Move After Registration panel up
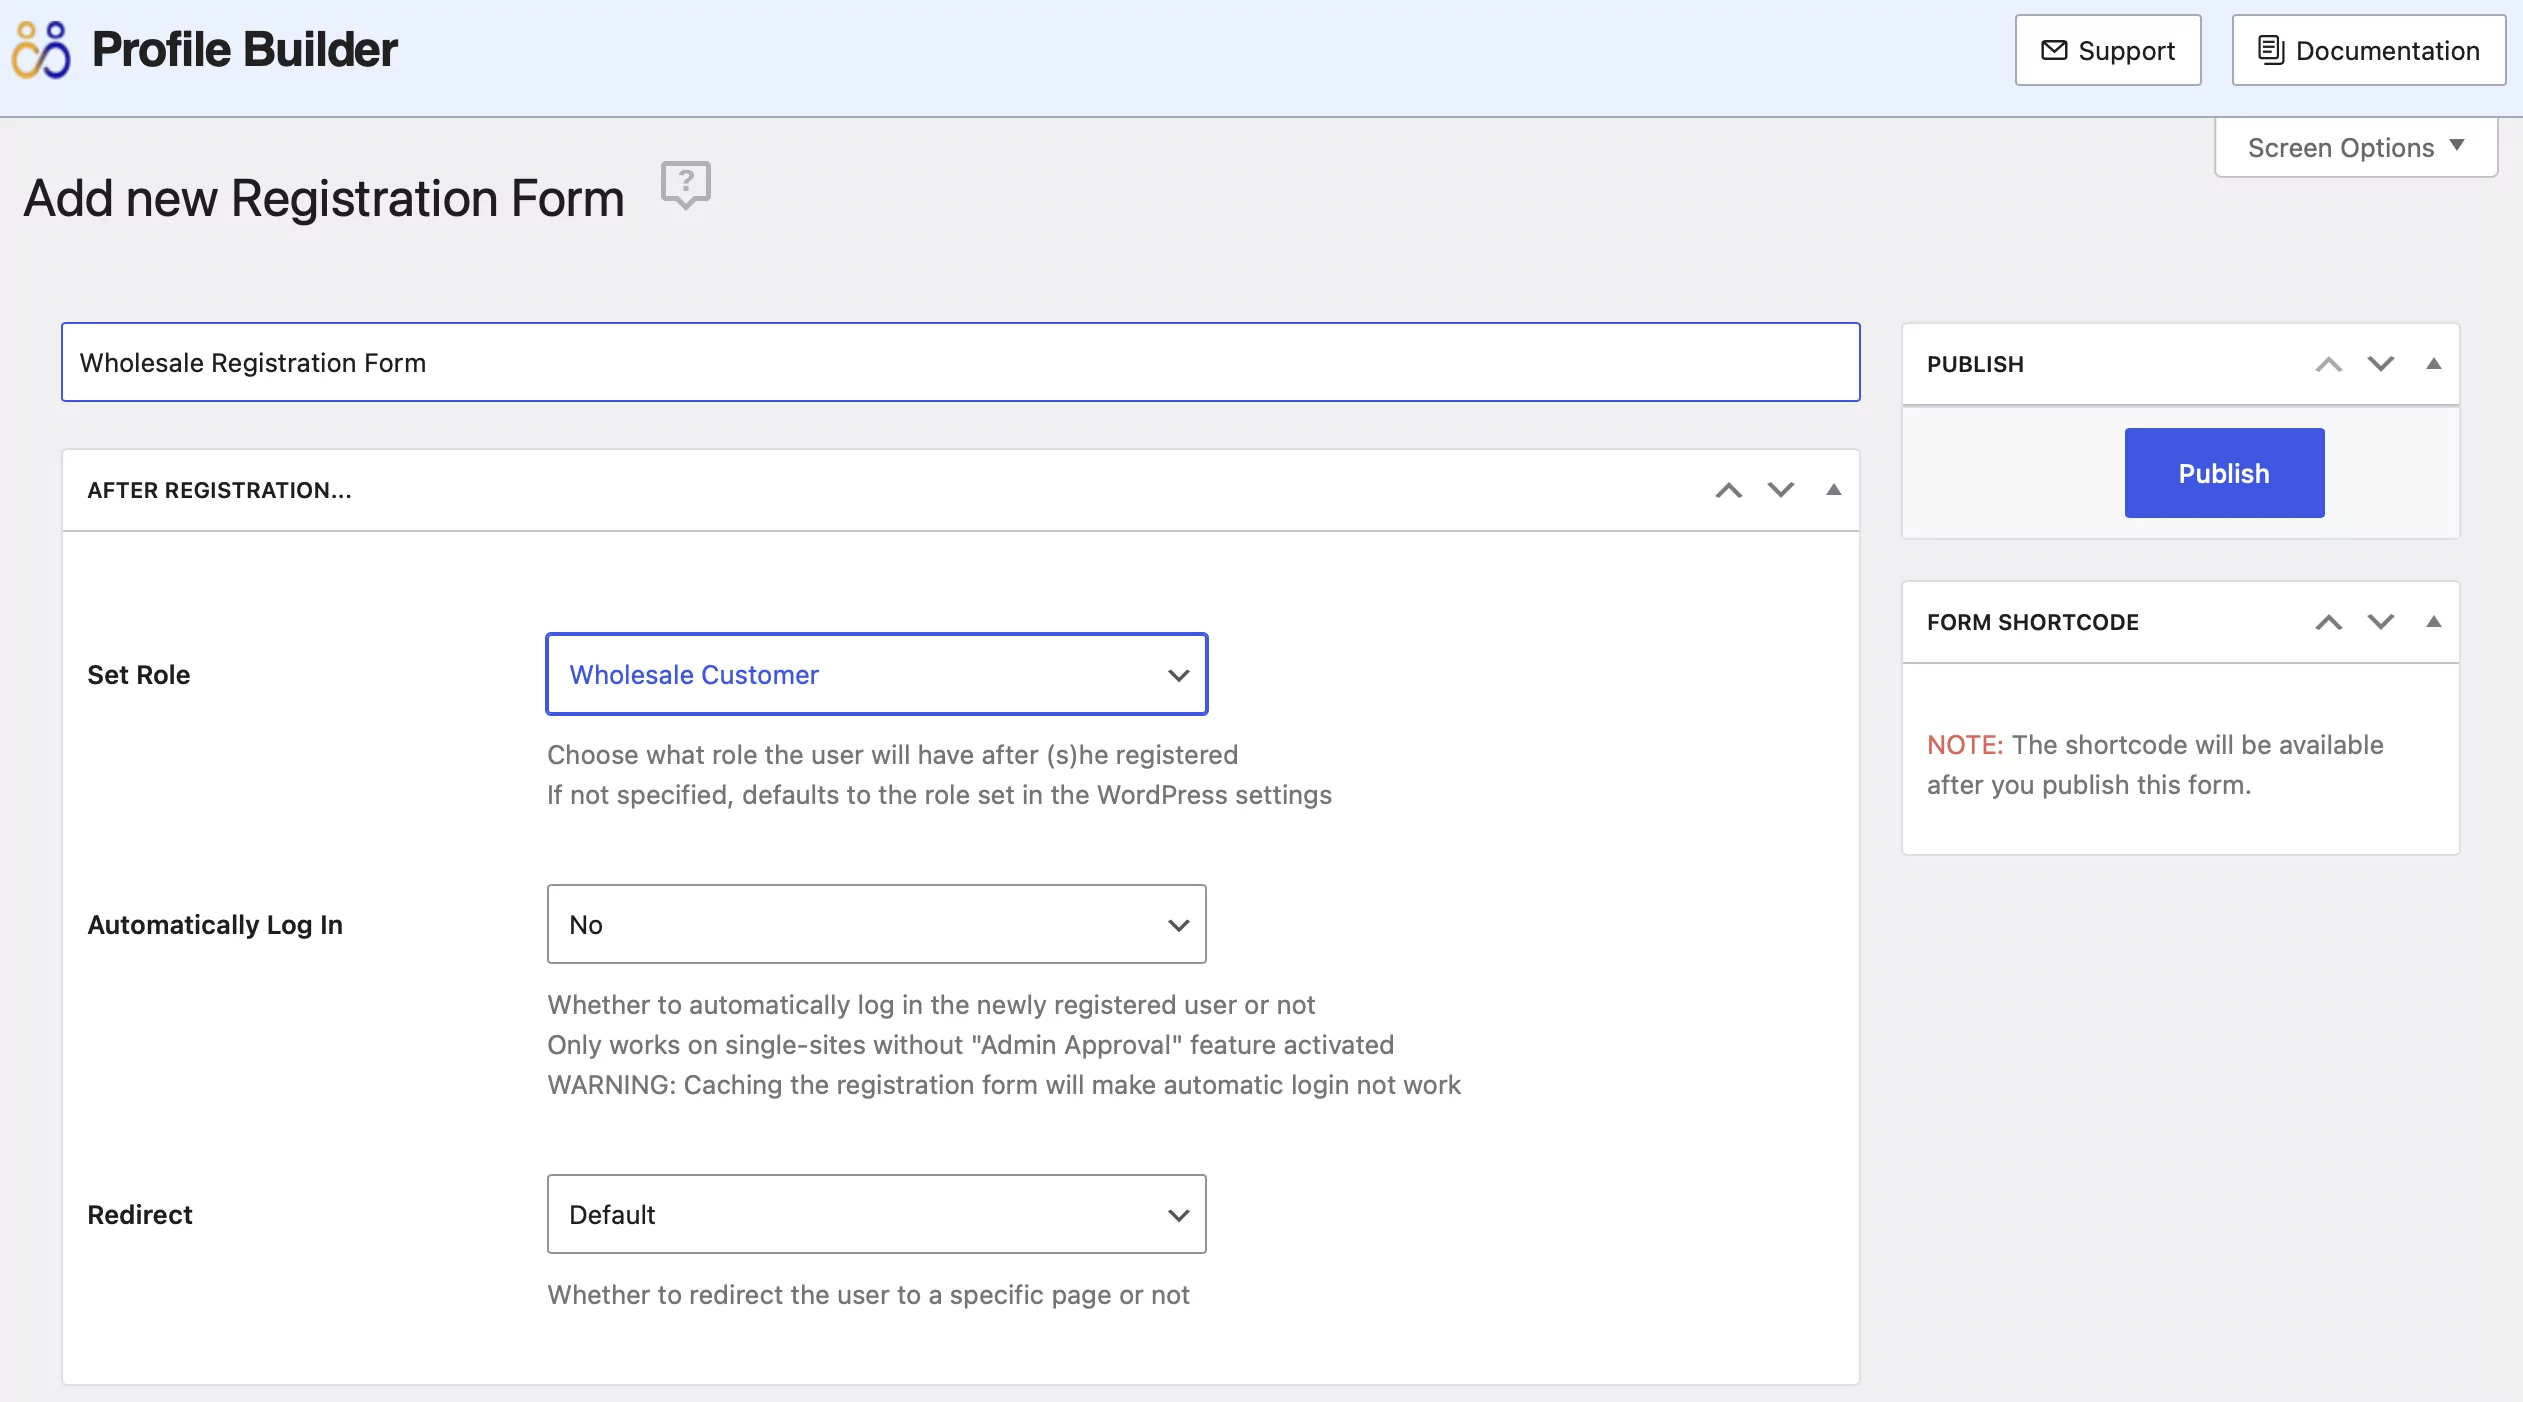This screenshot has width=2523, height=1402. 1729,490
